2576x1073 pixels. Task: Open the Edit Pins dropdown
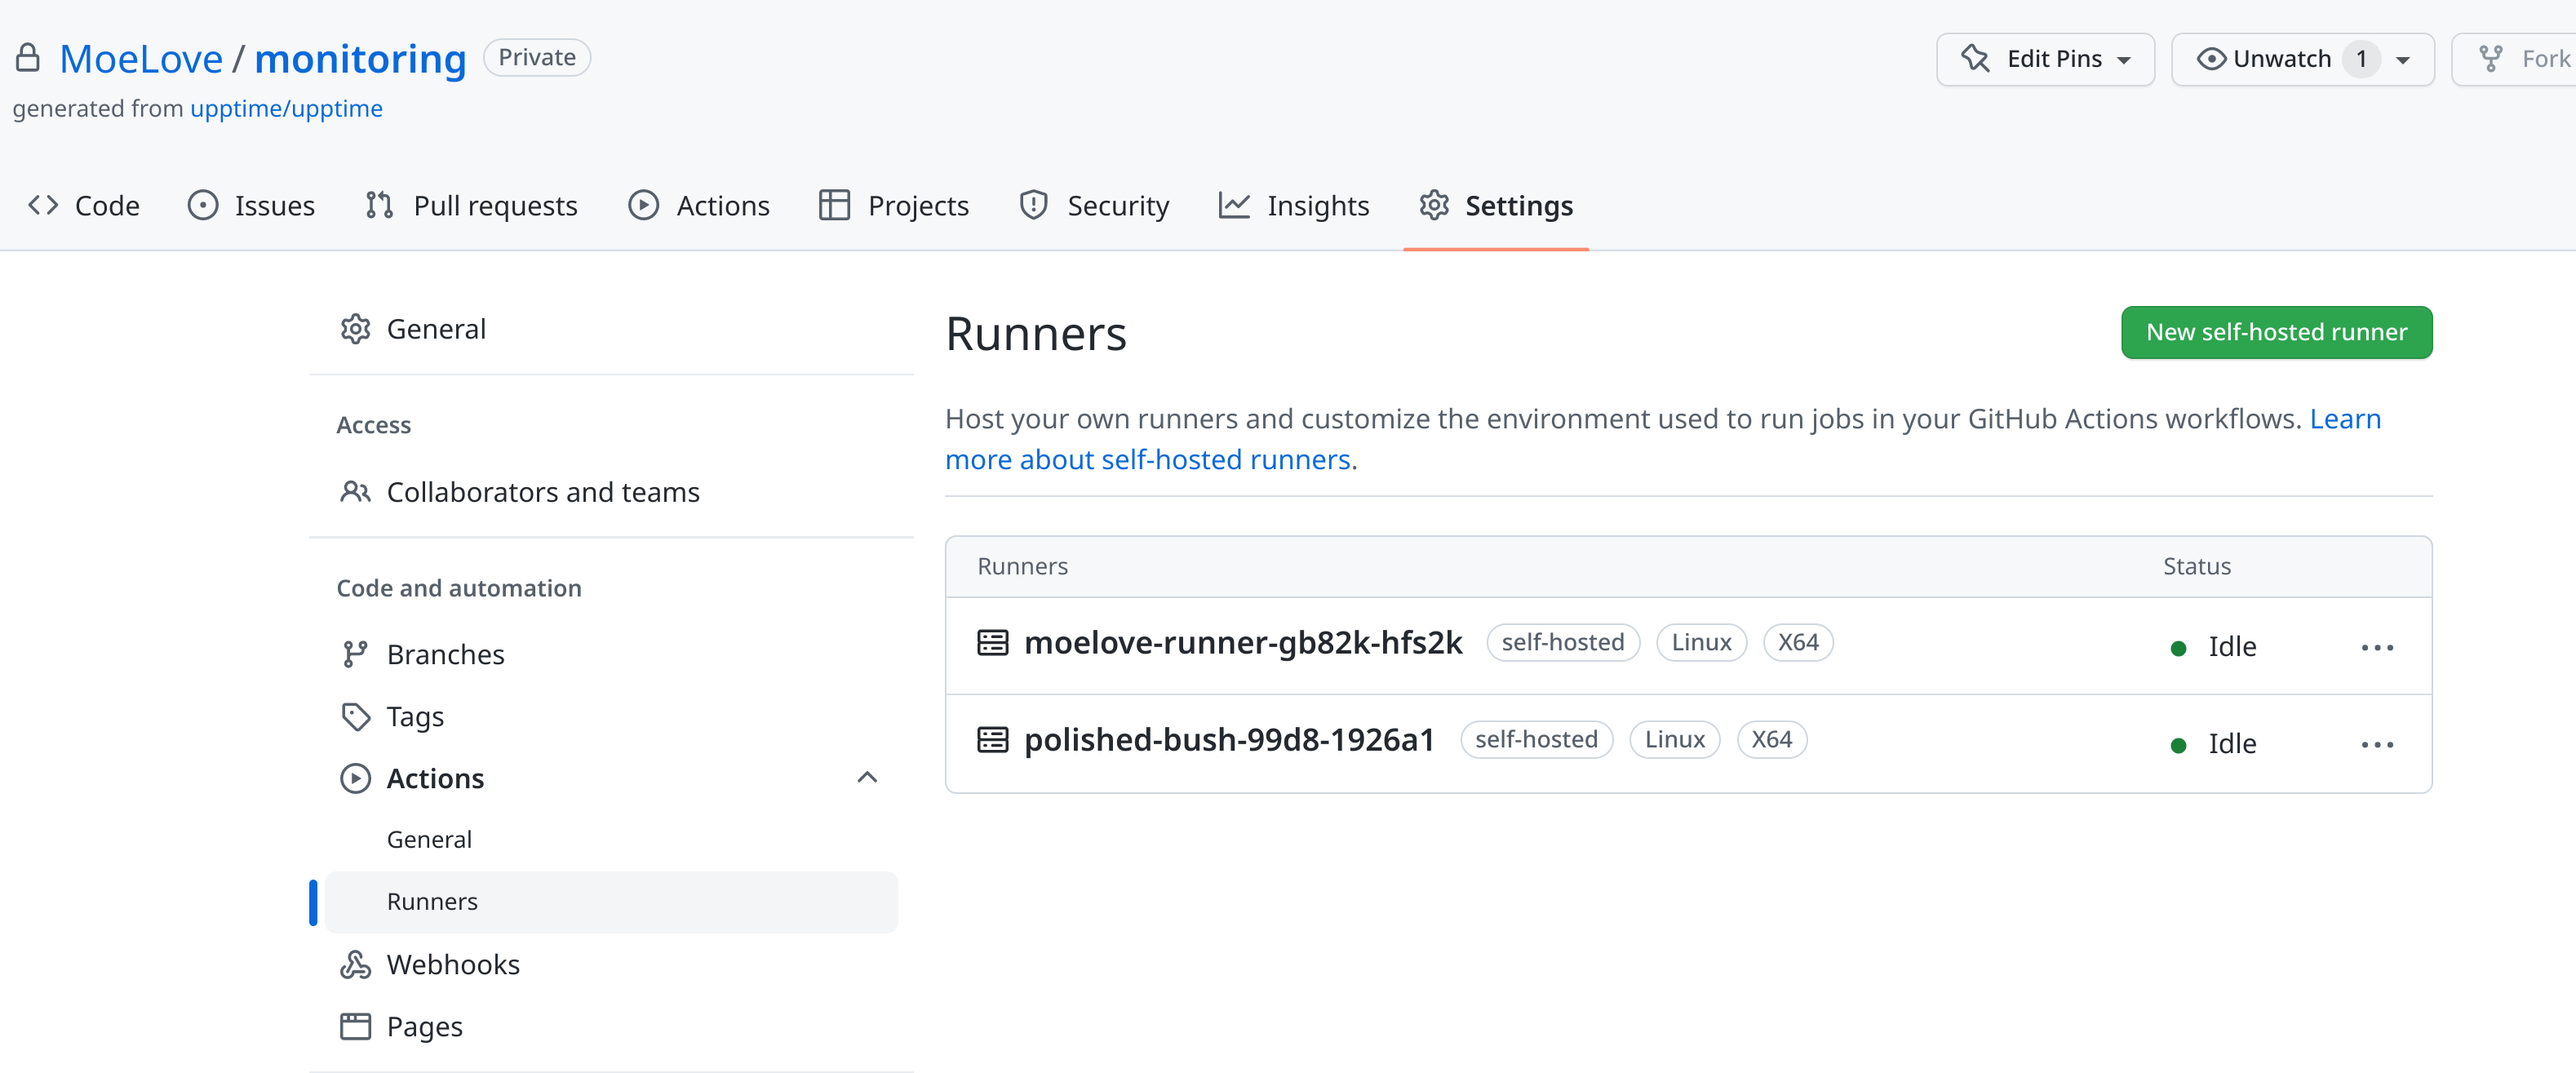pyautogui.click(x=2045, y=59)
